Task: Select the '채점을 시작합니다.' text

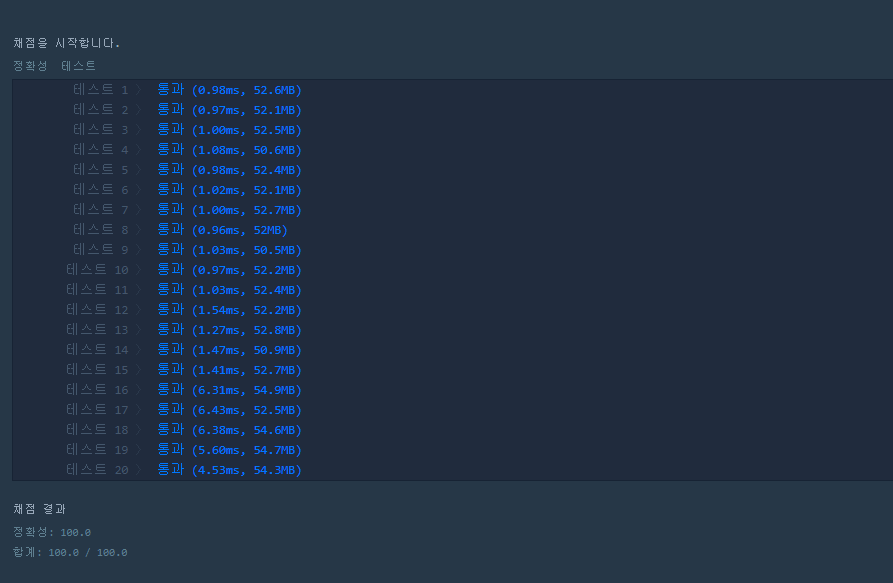Action: [67, 43]
